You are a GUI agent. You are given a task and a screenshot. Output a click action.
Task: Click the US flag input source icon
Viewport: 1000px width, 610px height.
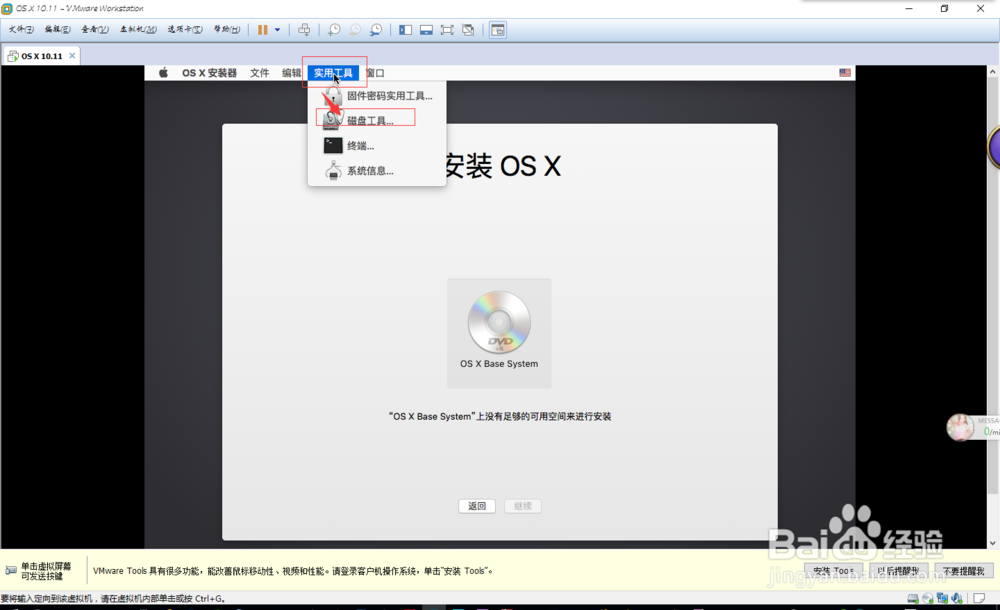[845, 73]
